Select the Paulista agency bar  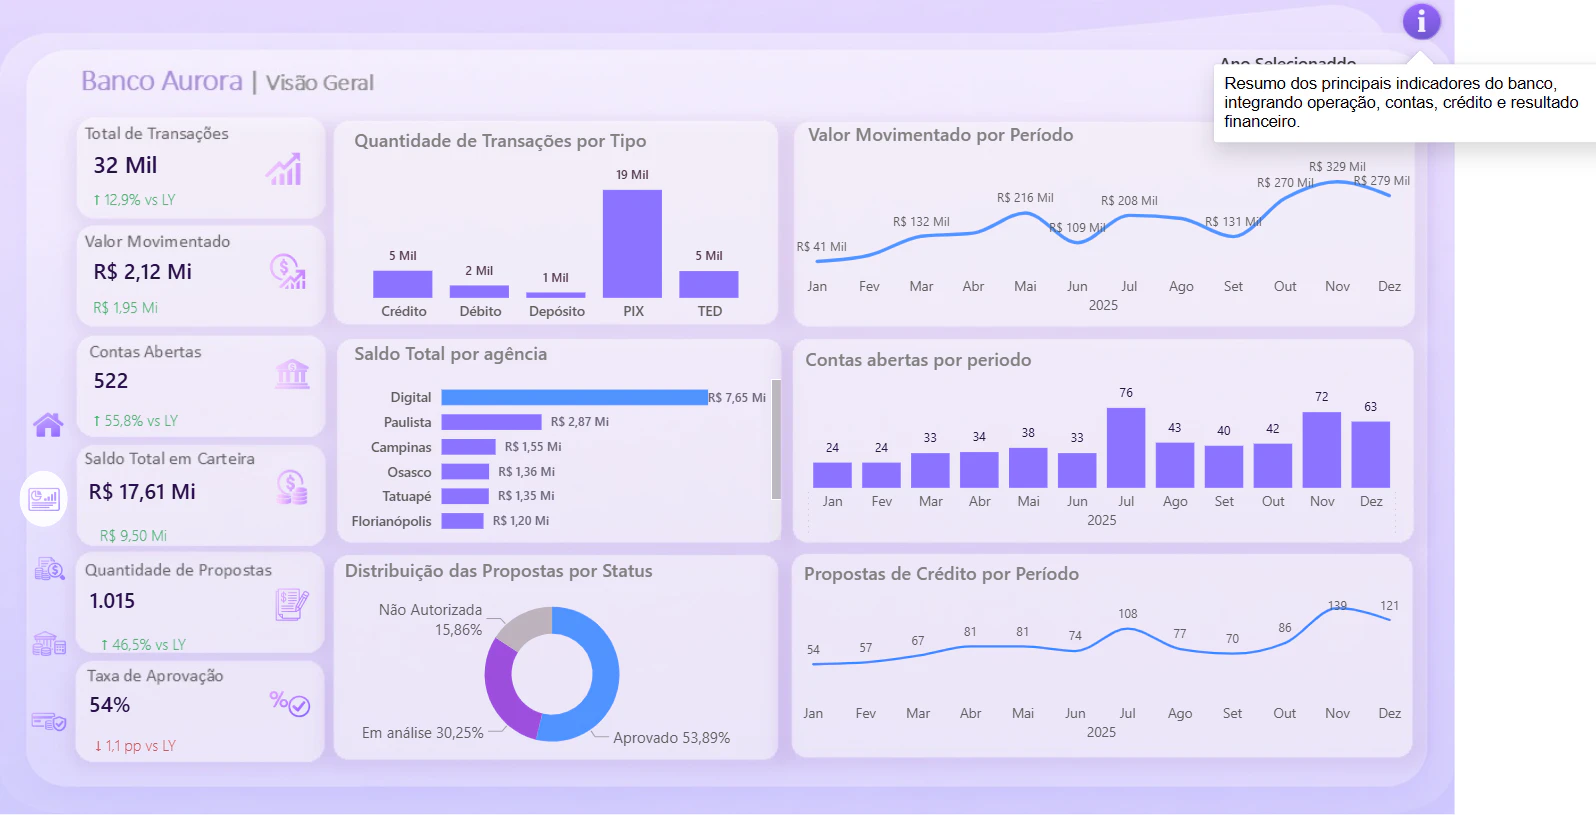(x=491, y=422)
